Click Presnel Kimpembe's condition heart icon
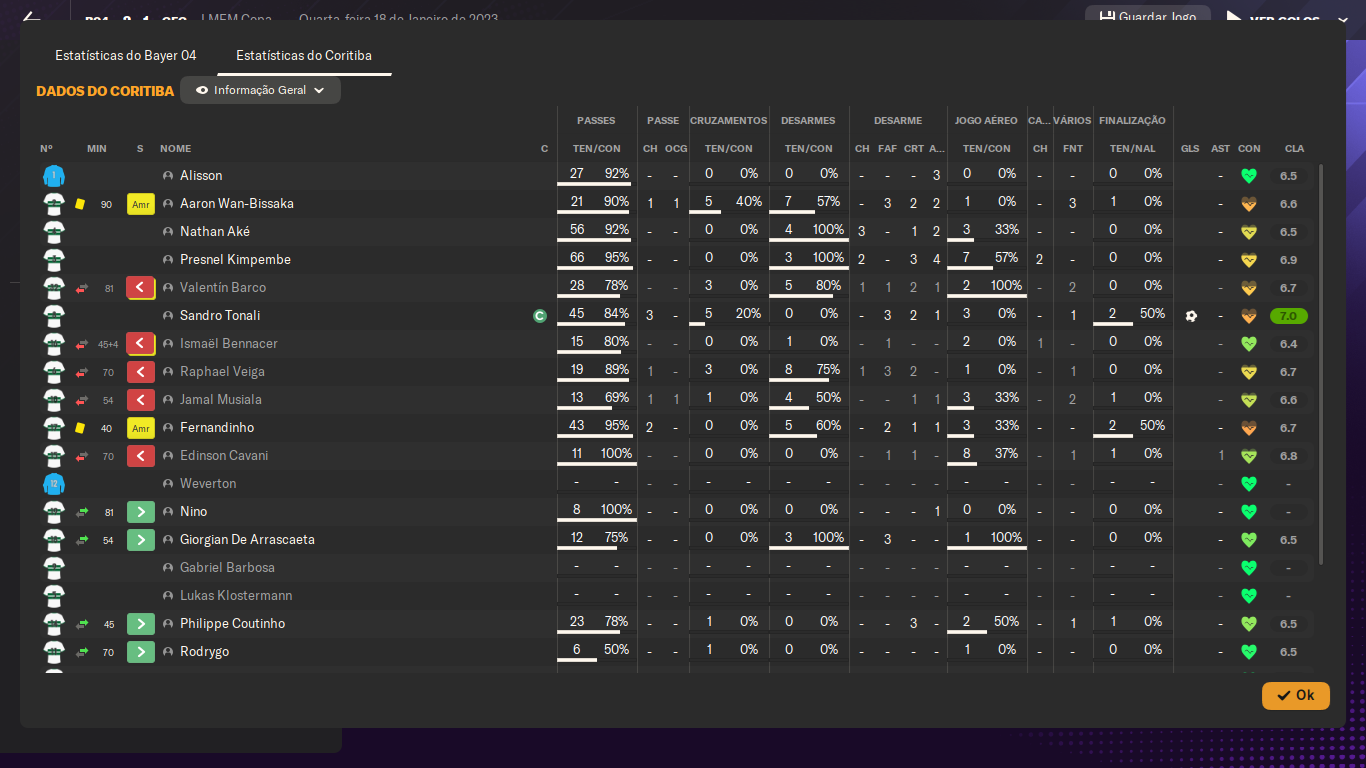The width and height of the screenshot is (1366, 768). pyautogui.click(x=1248, y=260)
